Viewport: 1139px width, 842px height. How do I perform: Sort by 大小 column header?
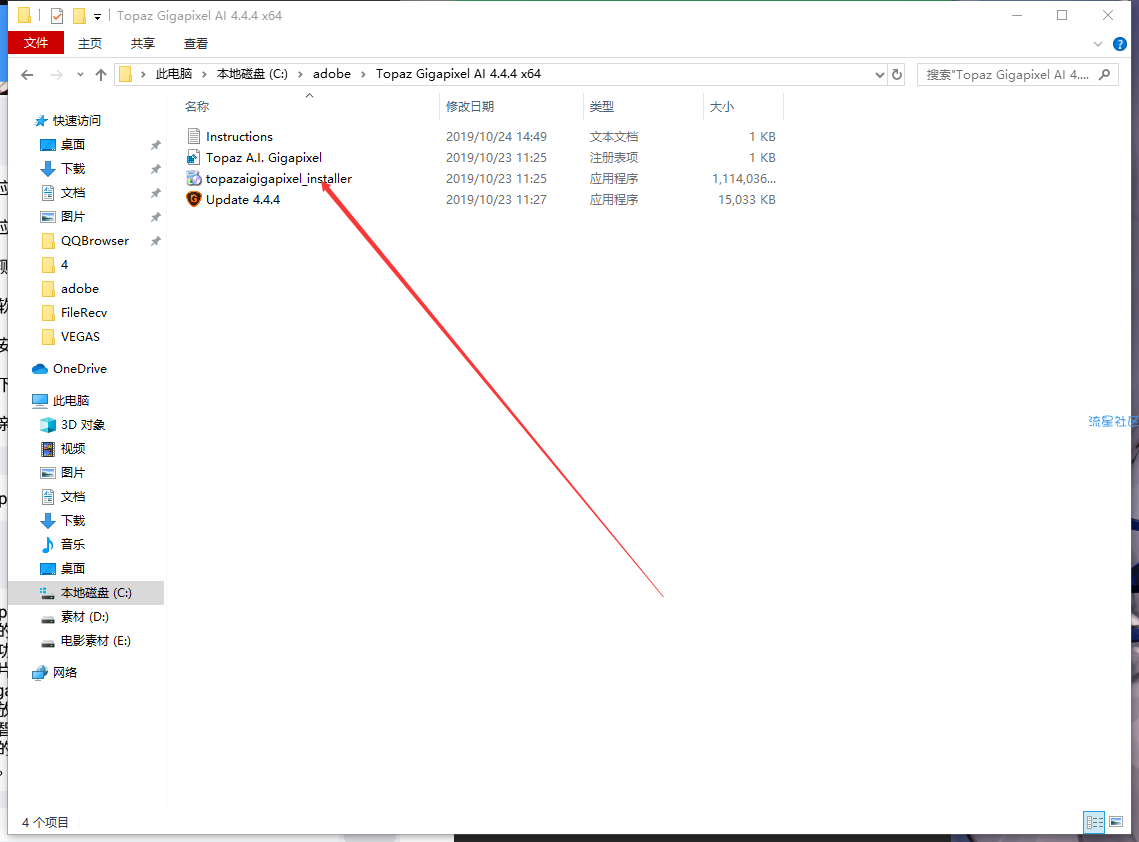(721, 107)
